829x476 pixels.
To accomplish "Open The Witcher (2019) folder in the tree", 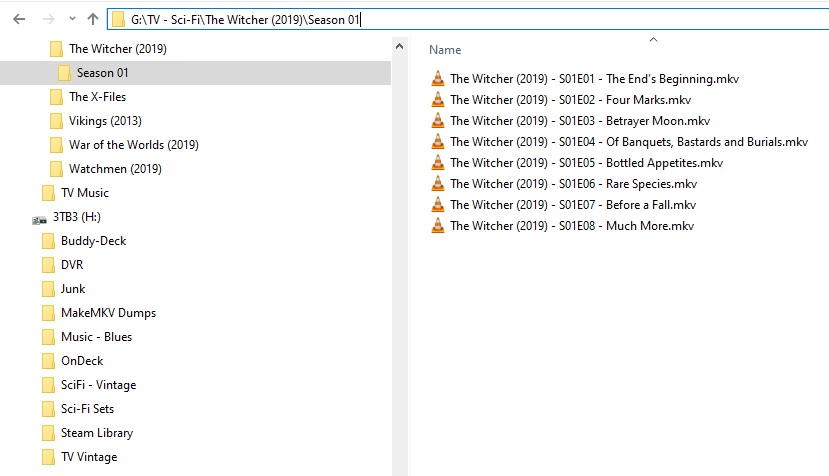I will click(118, 49).
